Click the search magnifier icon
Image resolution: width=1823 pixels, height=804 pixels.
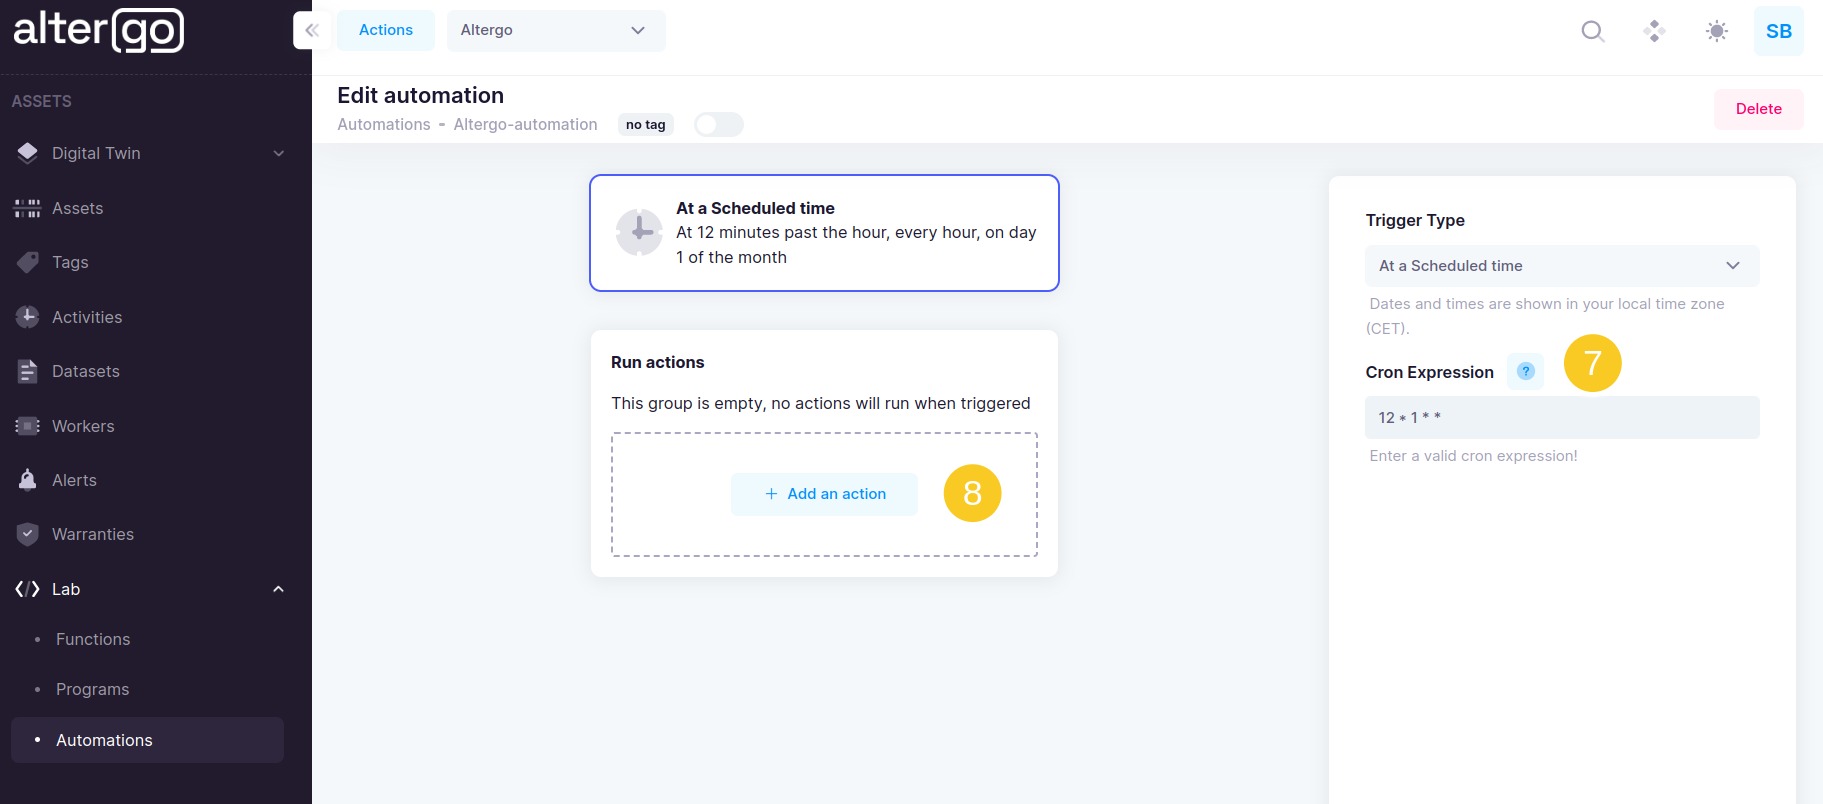[x=1592, y=31]
